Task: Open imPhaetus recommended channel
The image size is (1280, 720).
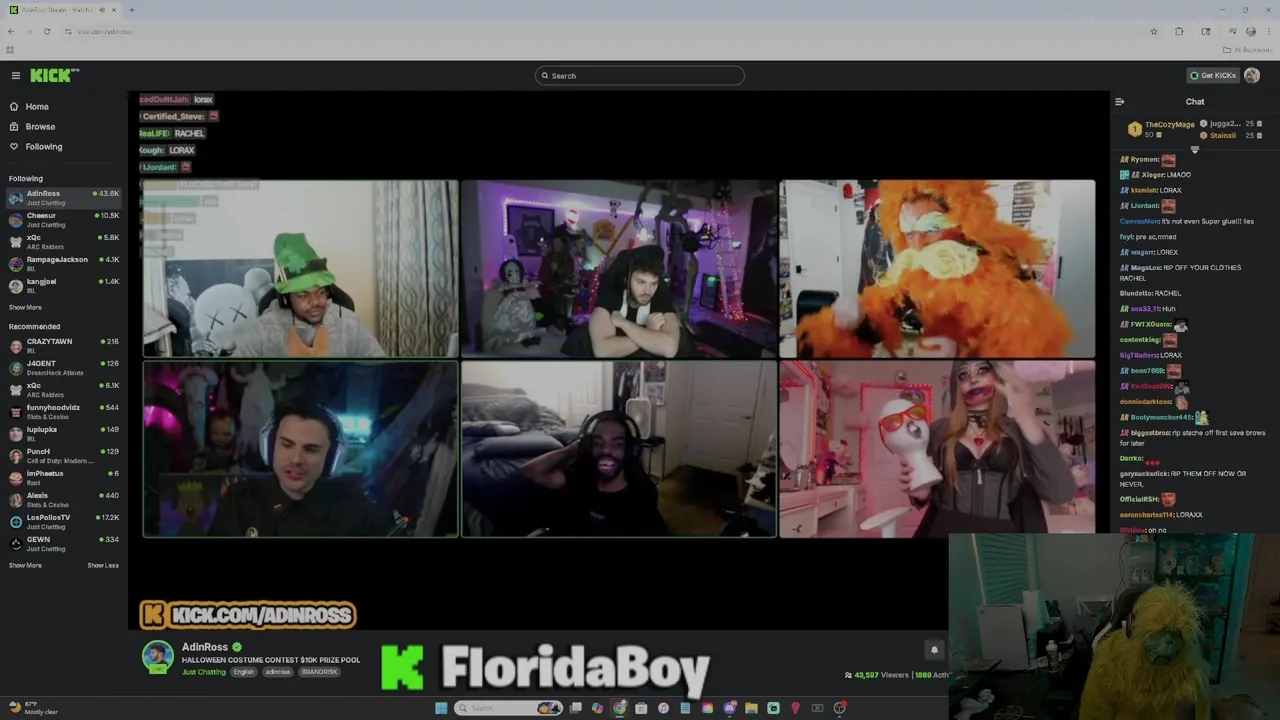Action: click(64, 478)
